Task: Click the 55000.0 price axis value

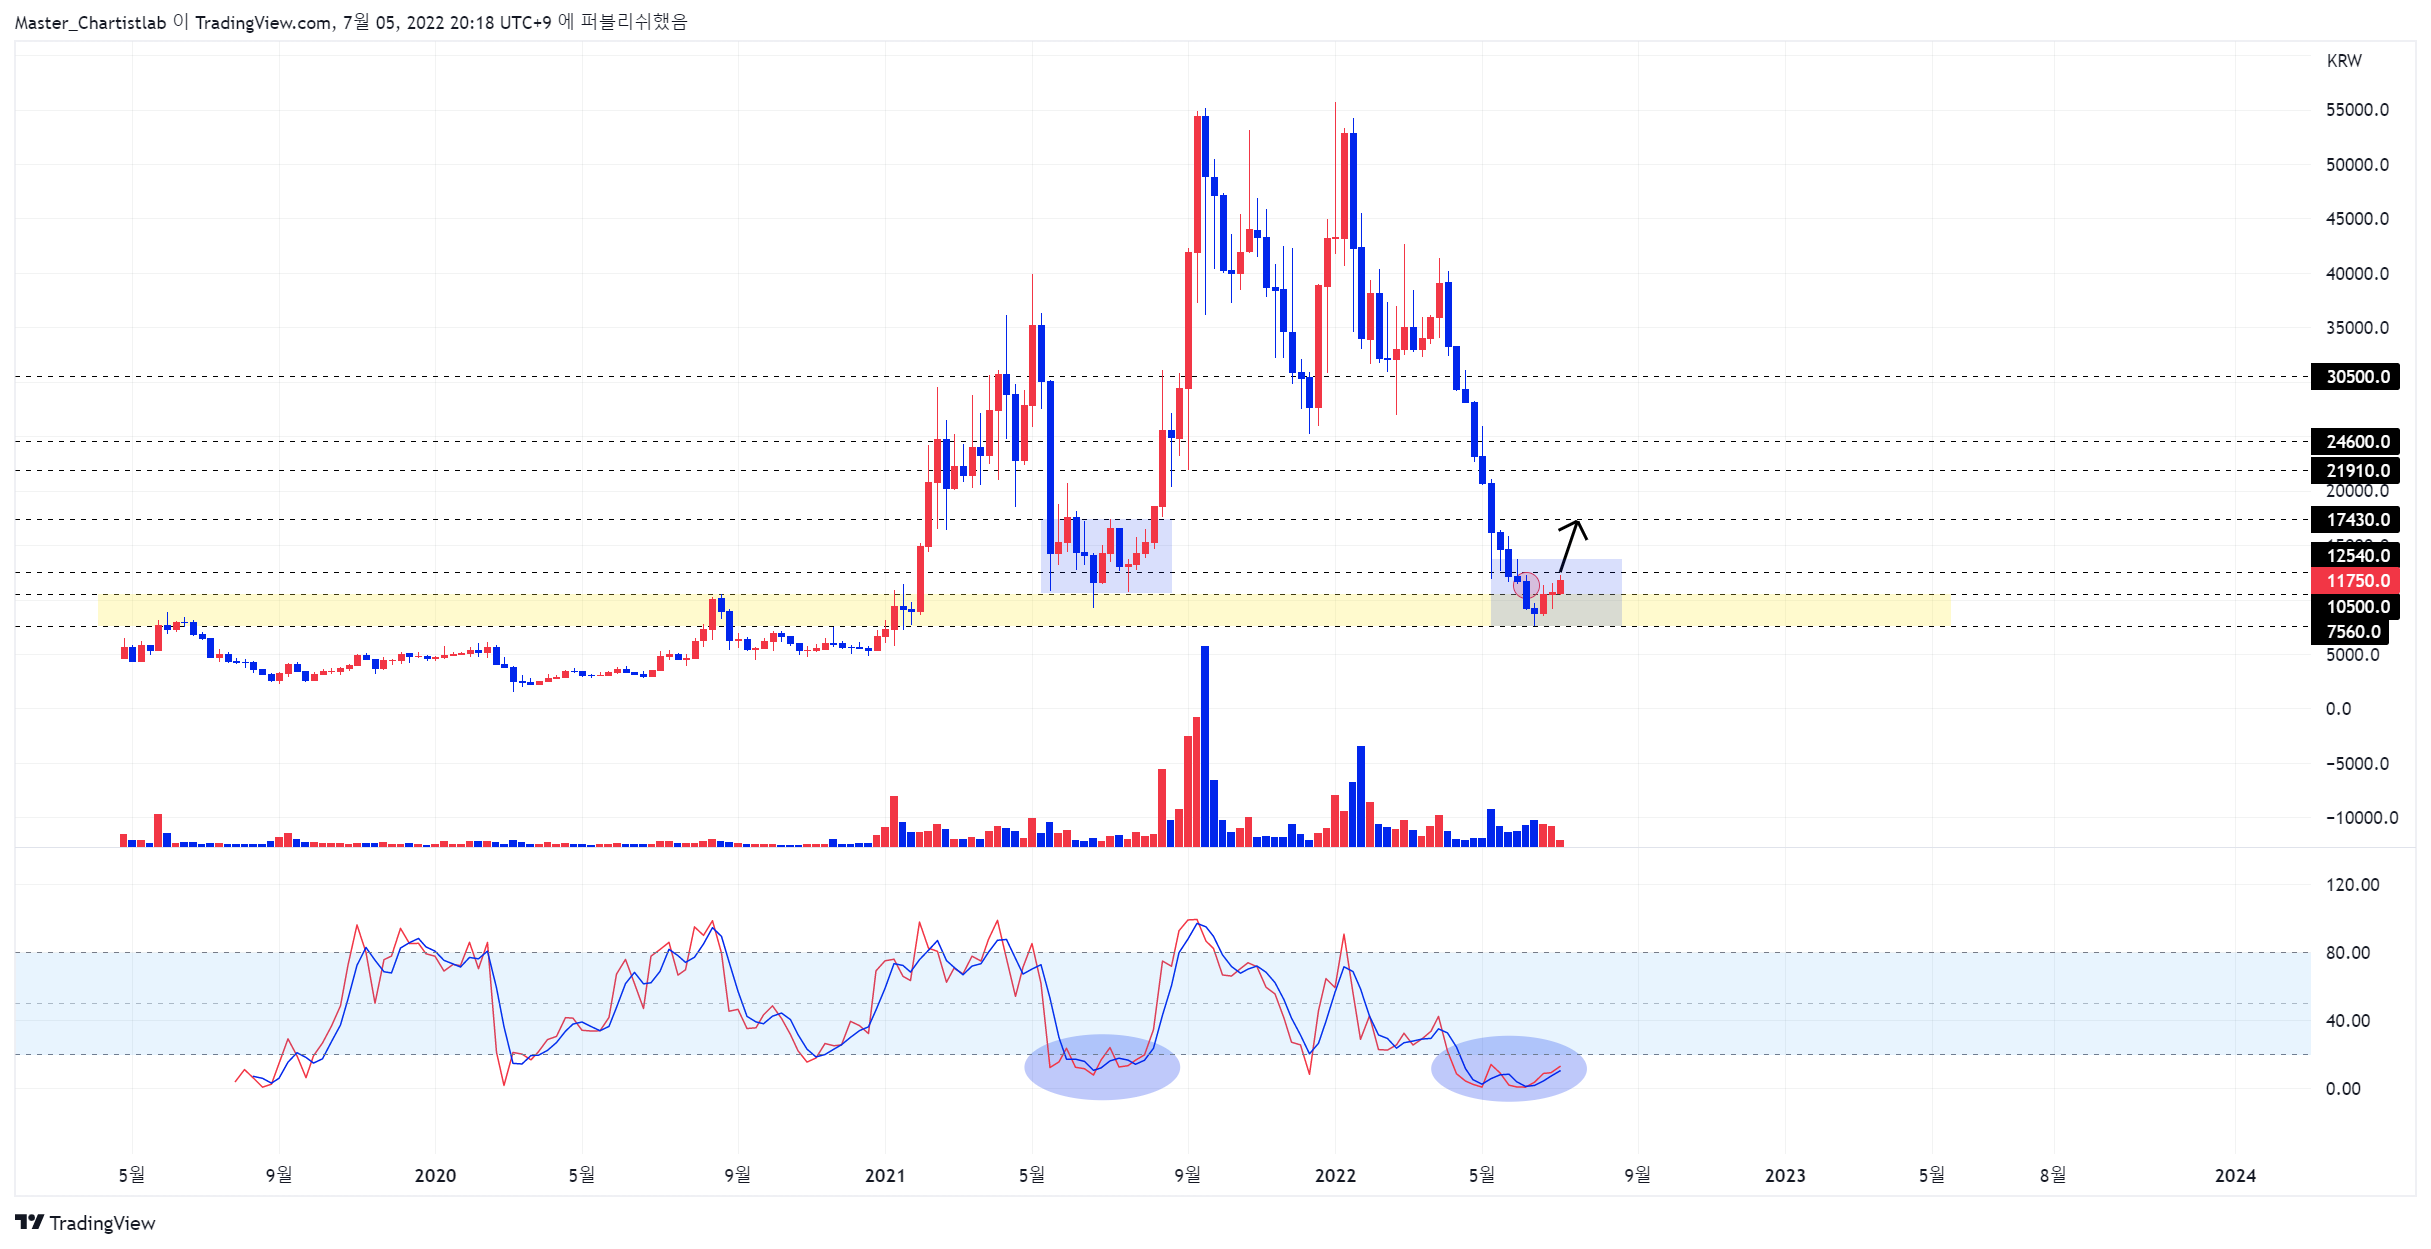Action: pos(2357,110)
